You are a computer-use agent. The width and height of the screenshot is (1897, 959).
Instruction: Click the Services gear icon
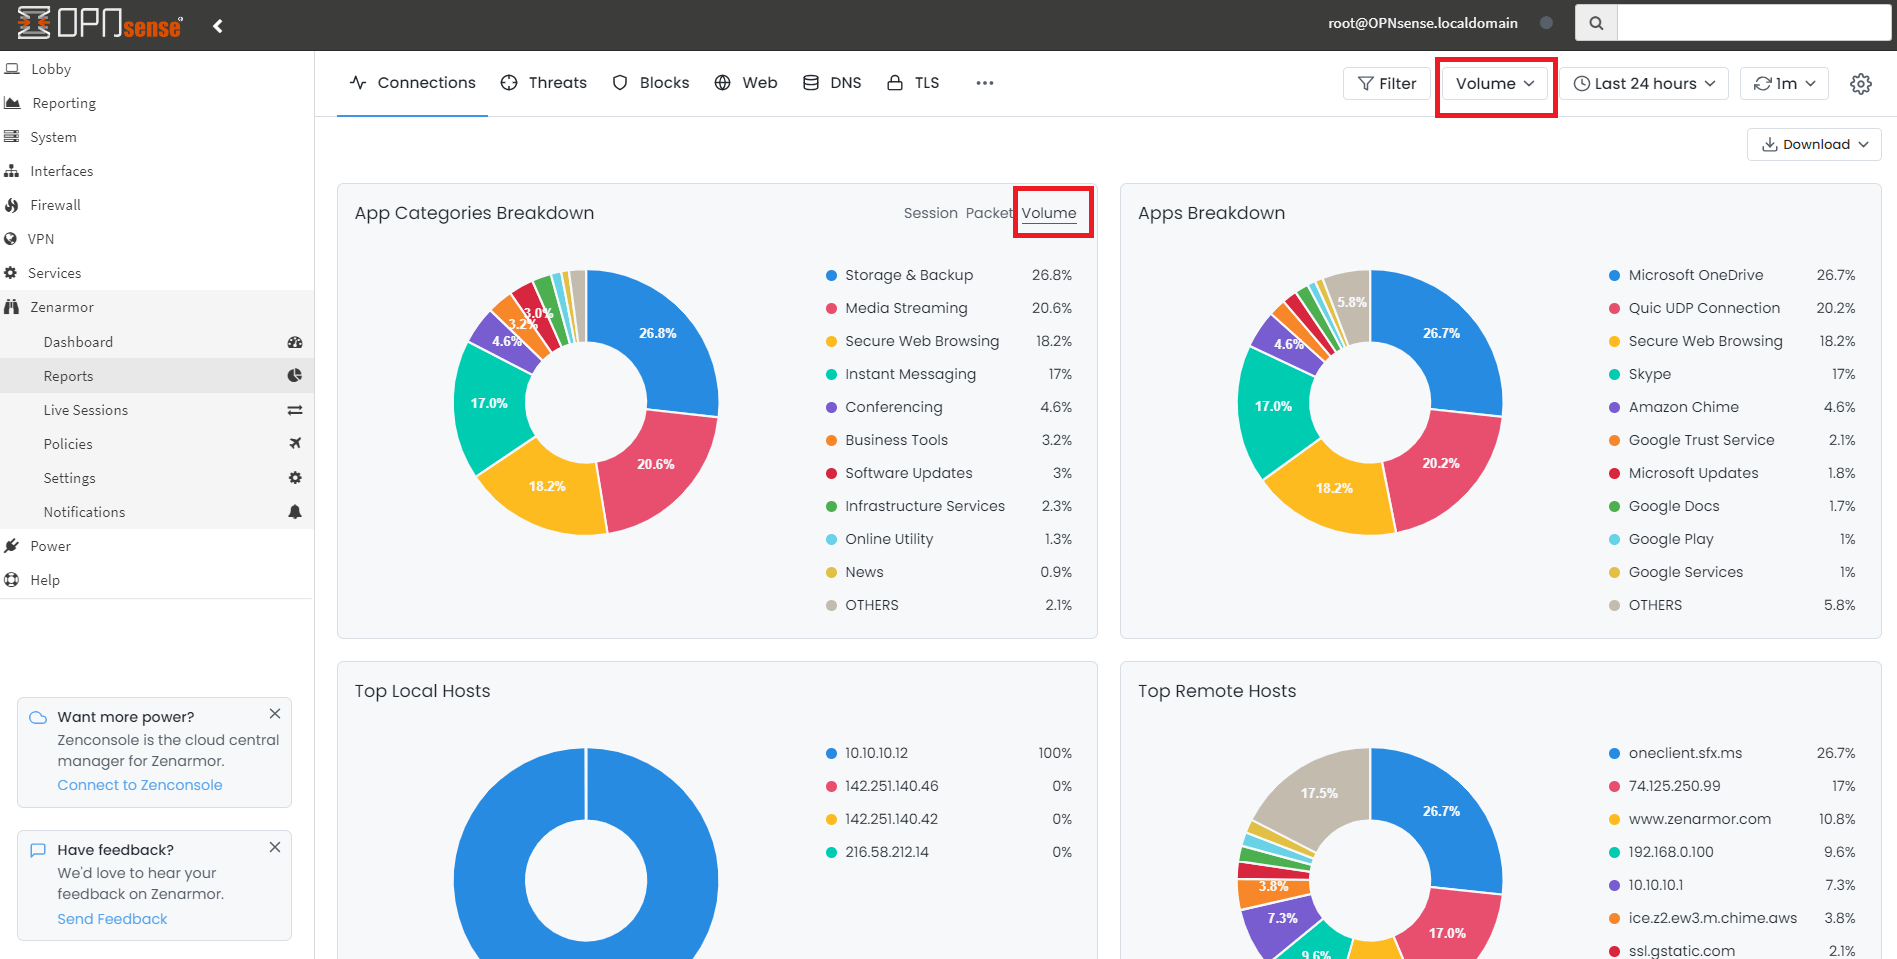click(11, 273)
